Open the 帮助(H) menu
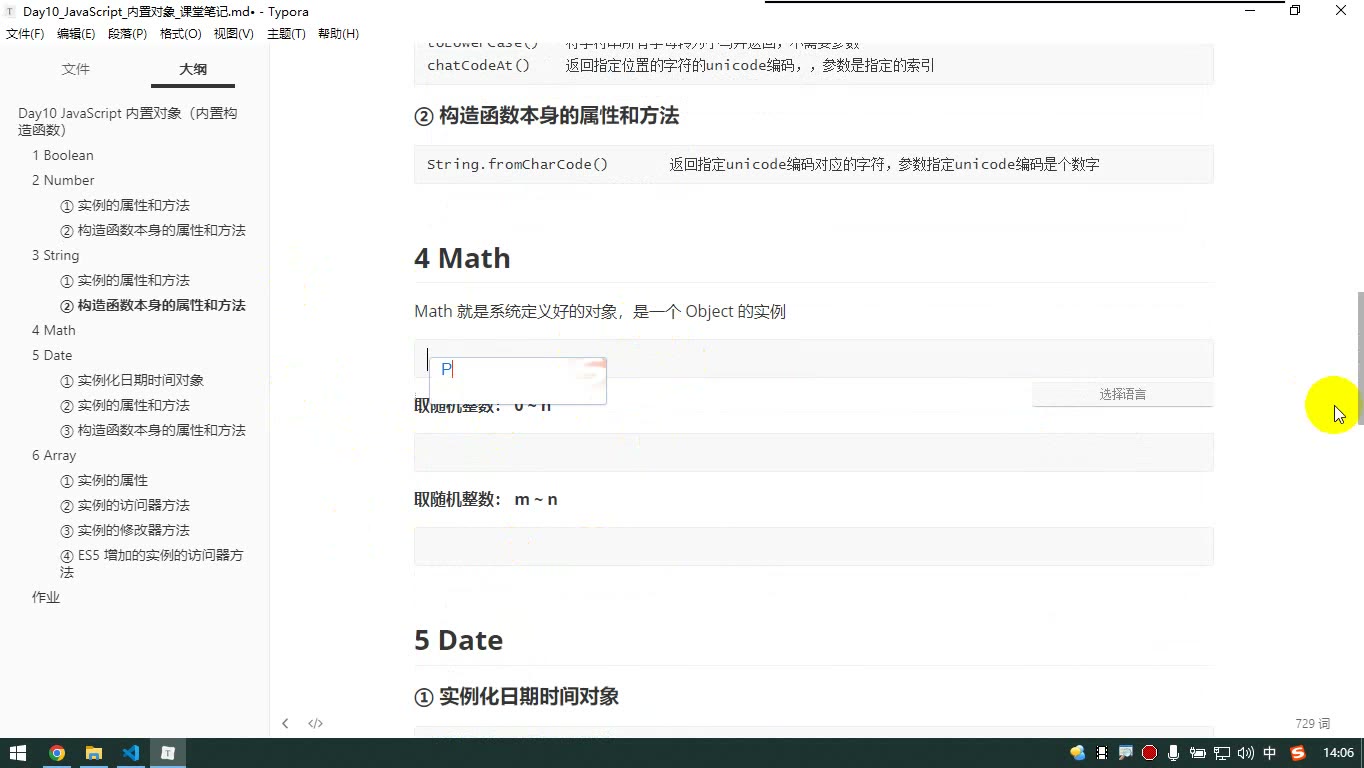The image size is (1364, 768). 338,34
